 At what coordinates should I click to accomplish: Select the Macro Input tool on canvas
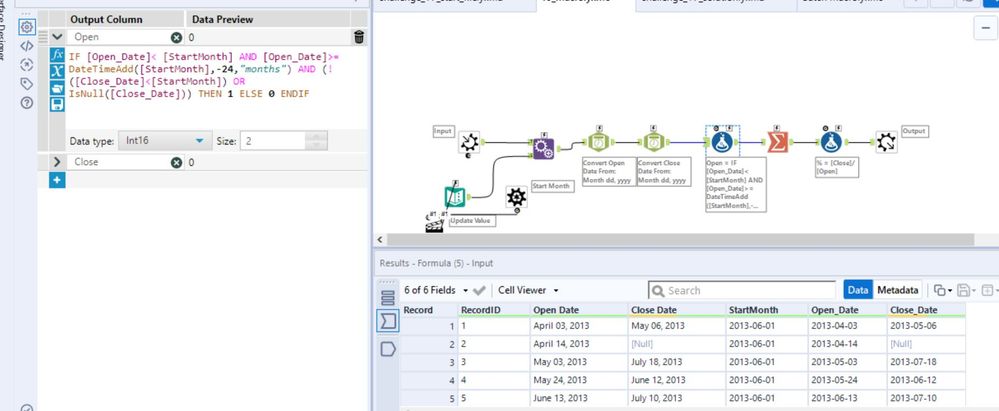(x=469, y=142)
